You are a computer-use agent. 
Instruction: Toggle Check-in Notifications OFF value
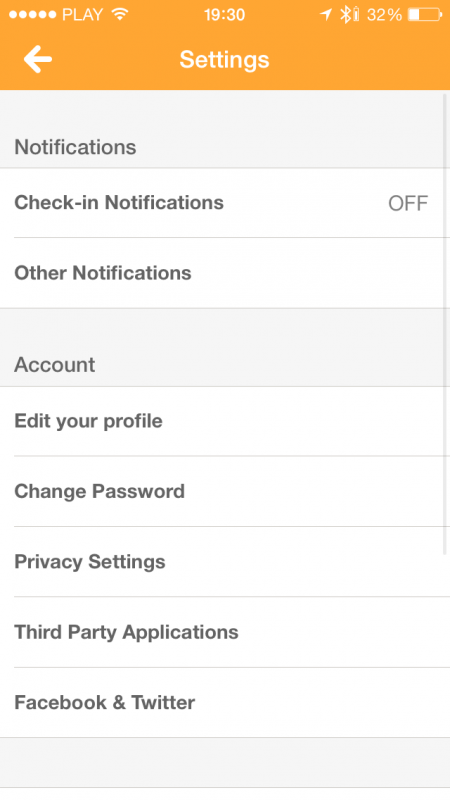(408, 203)
